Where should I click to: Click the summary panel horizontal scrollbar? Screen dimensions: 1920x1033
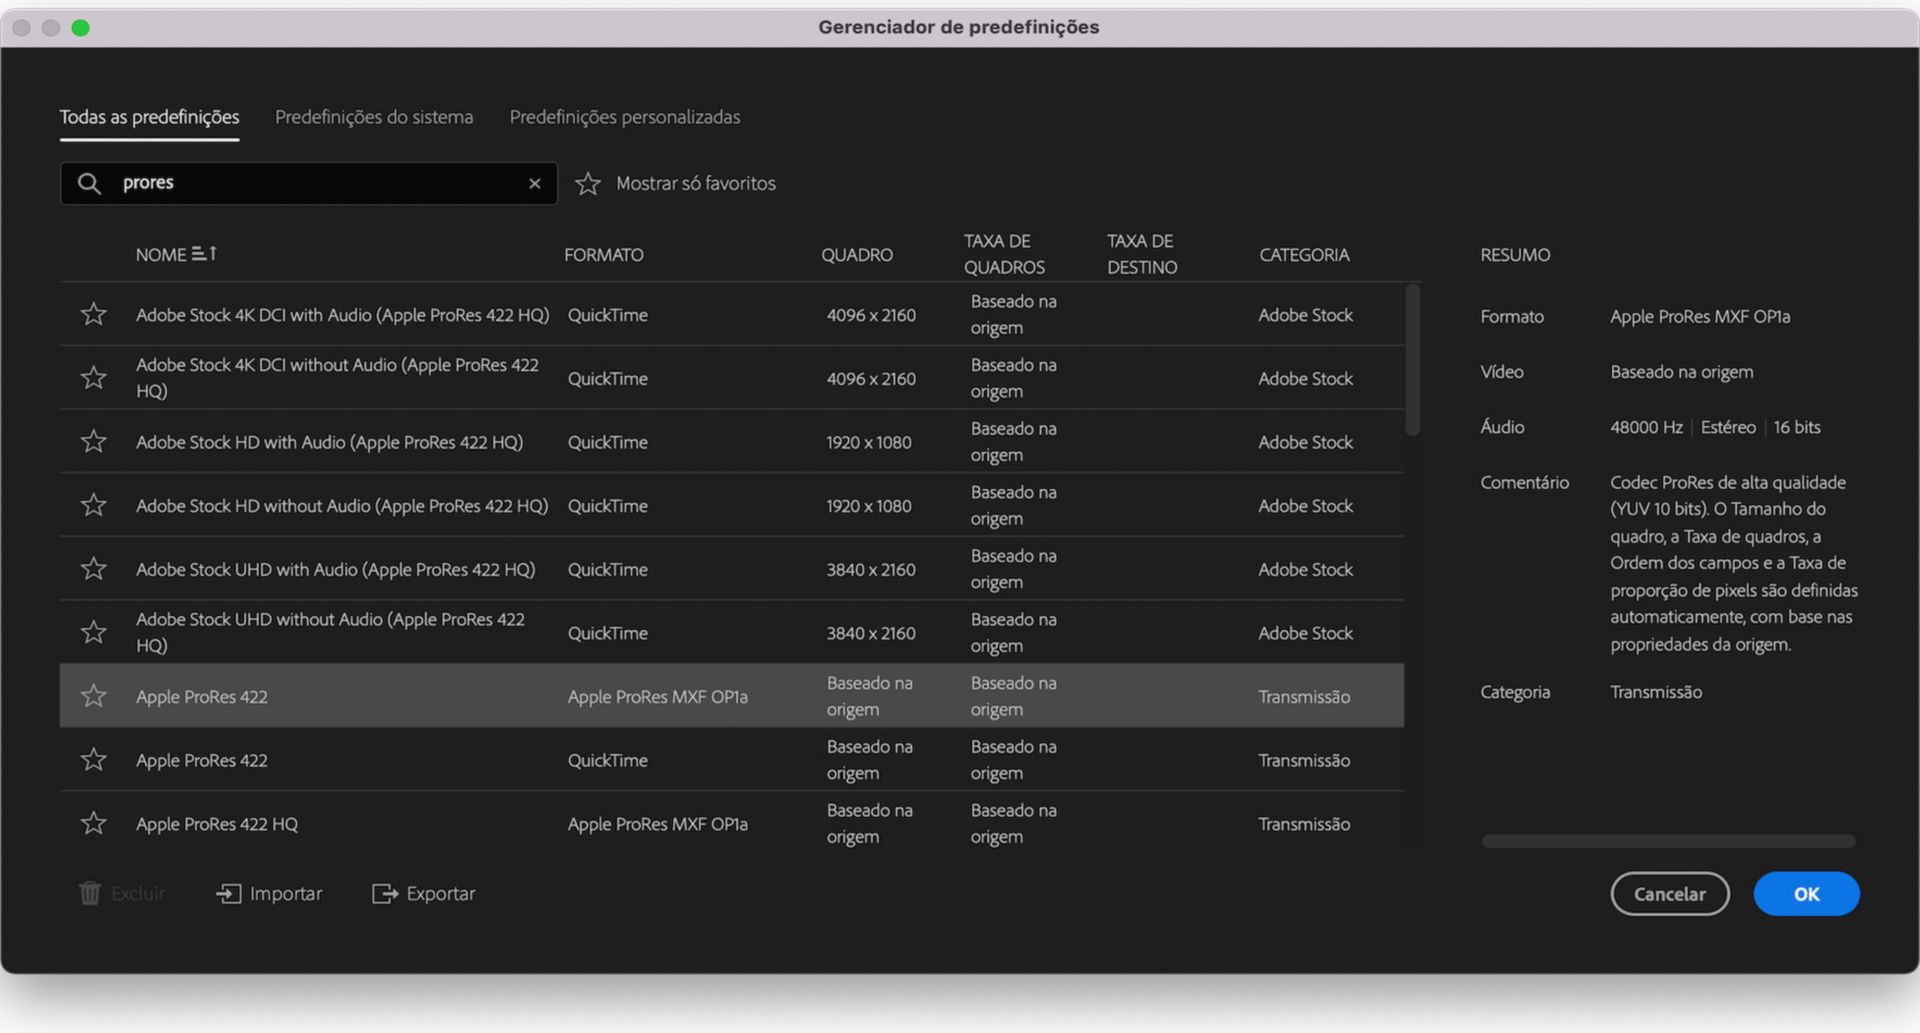(x=1666, y=841)
